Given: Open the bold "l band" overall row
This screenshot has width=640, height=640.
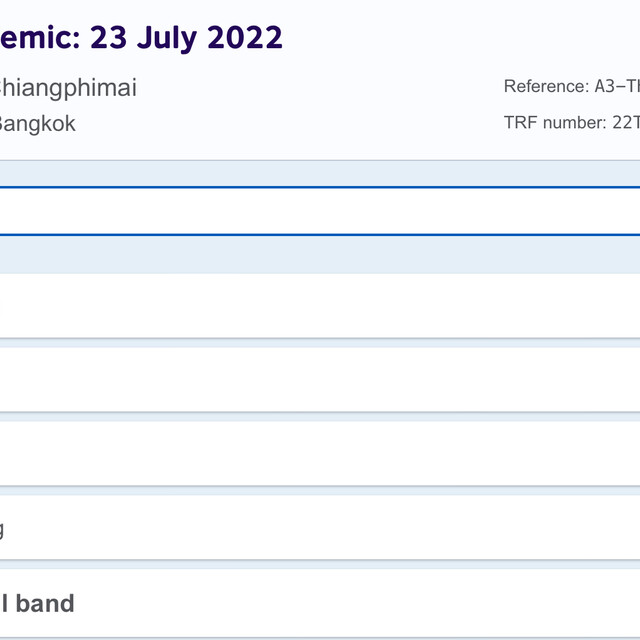Looking at the screenshot, I should click(320, 603).
